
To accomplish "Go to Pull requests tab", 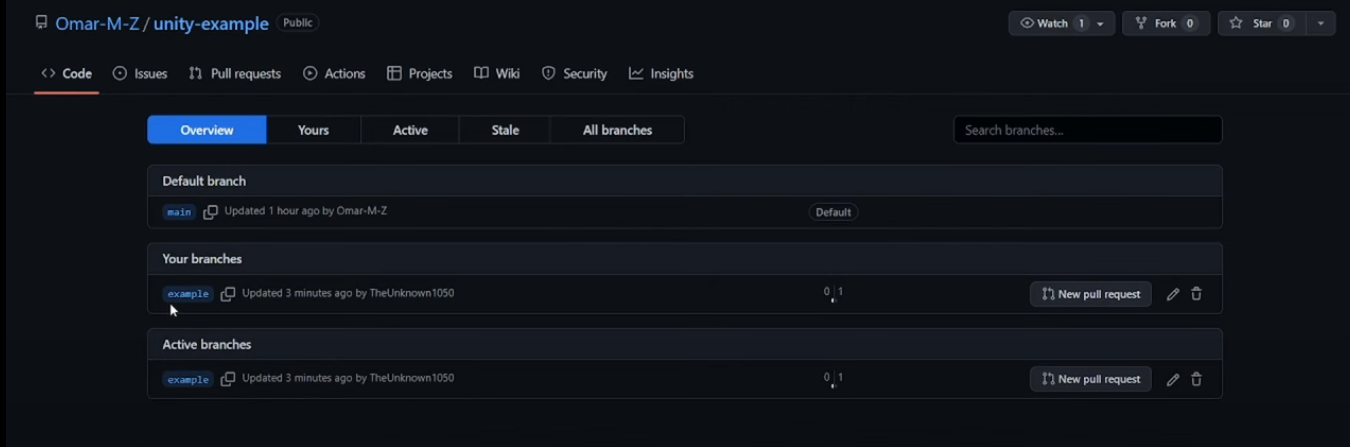I will click(235, 74).
